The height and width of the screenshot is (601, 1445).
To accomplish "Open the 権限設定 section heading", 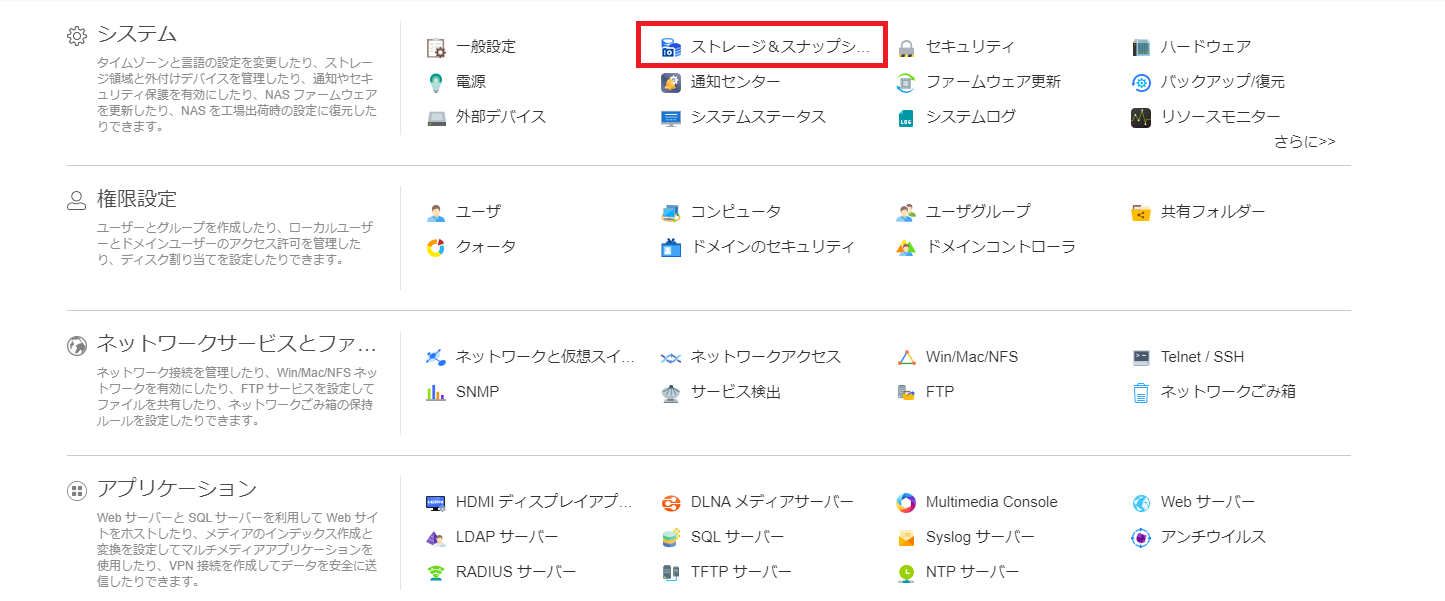I will coord(137,199).
